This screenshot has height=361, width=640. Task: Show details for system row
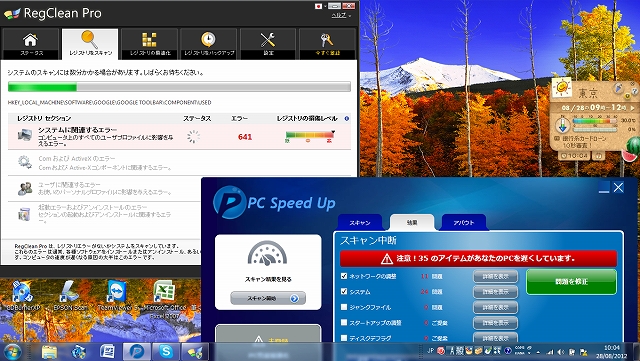pos(496,292)
